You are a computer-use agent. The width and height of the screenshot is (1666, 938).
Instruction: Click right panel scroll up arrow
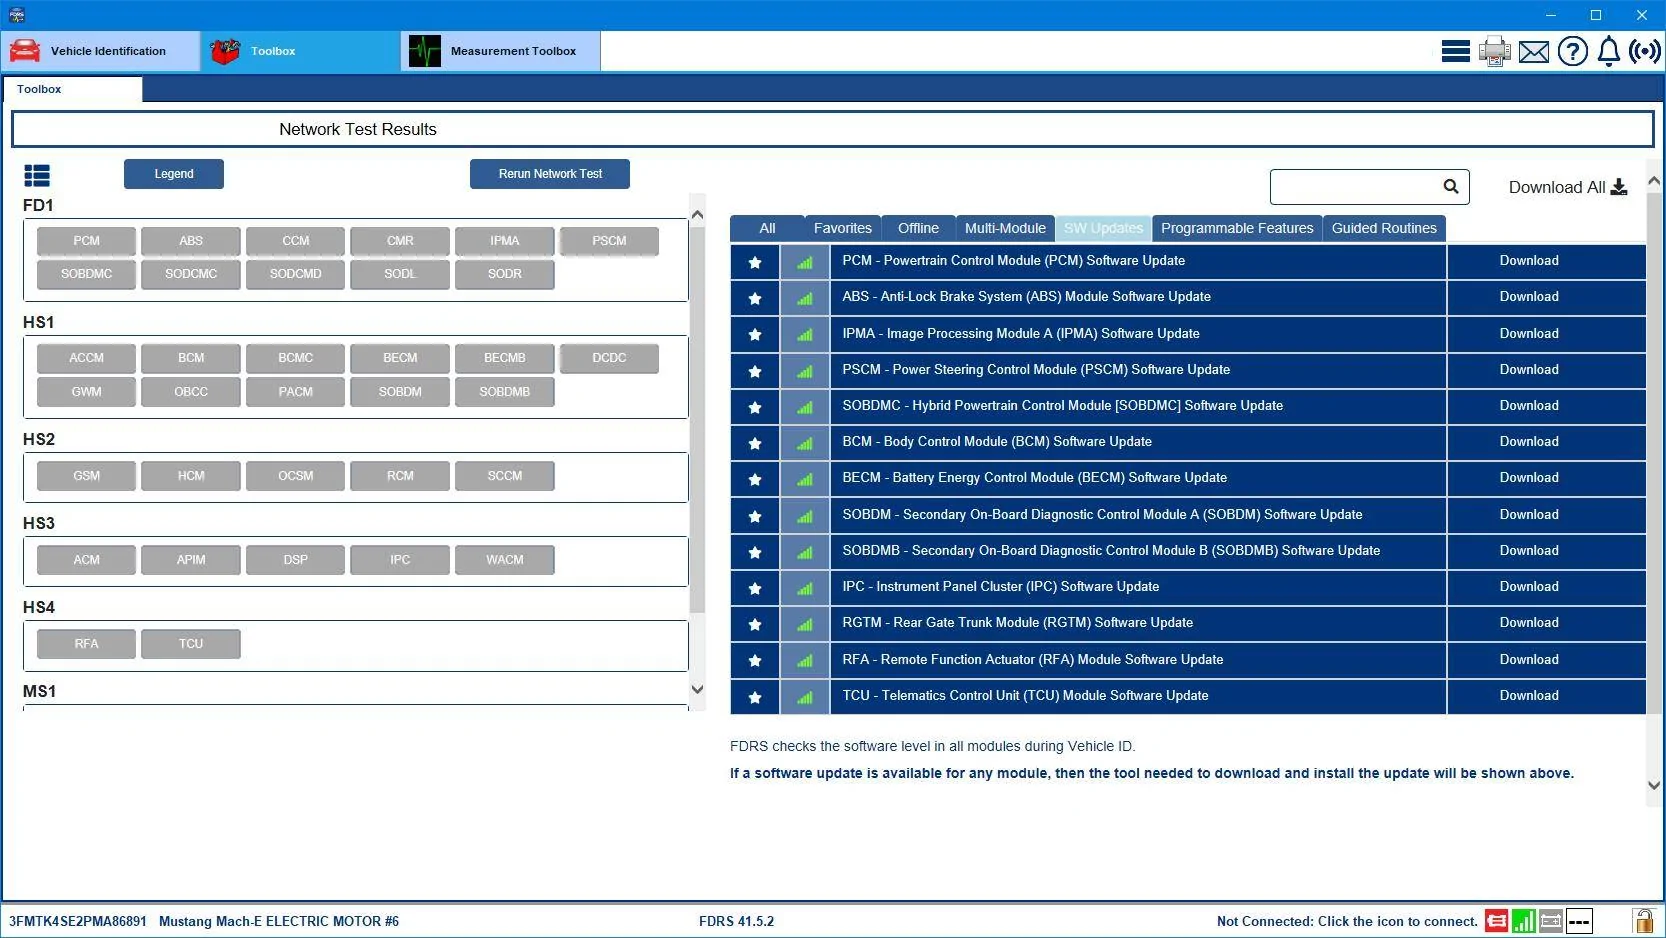click(x=1654, y=181)
